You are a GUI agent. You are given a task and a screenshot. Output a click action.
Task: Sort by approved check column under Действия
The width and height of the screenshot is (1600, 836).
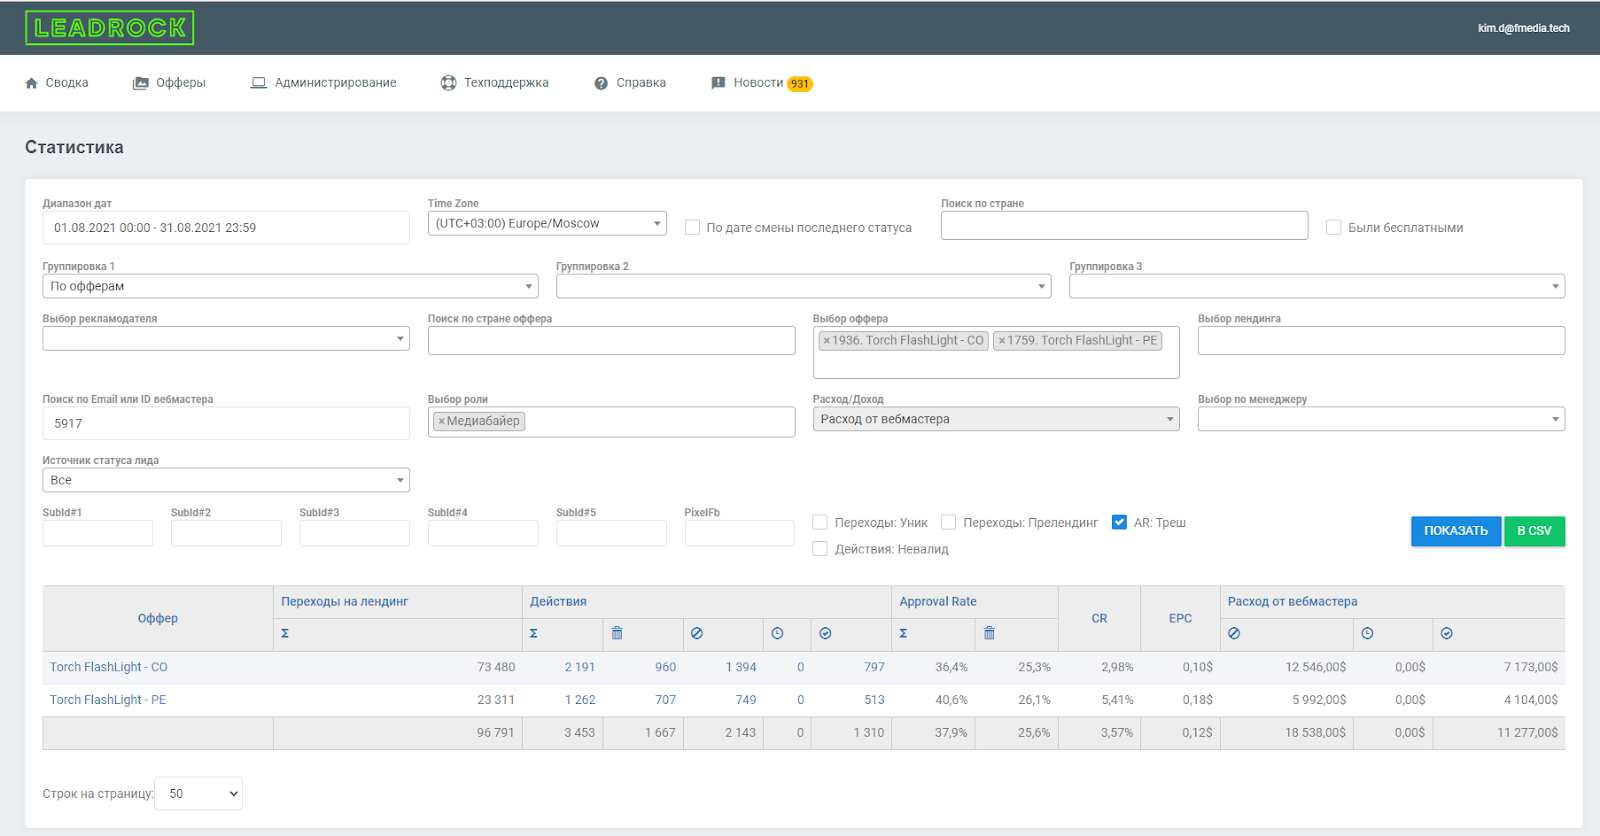825,634
